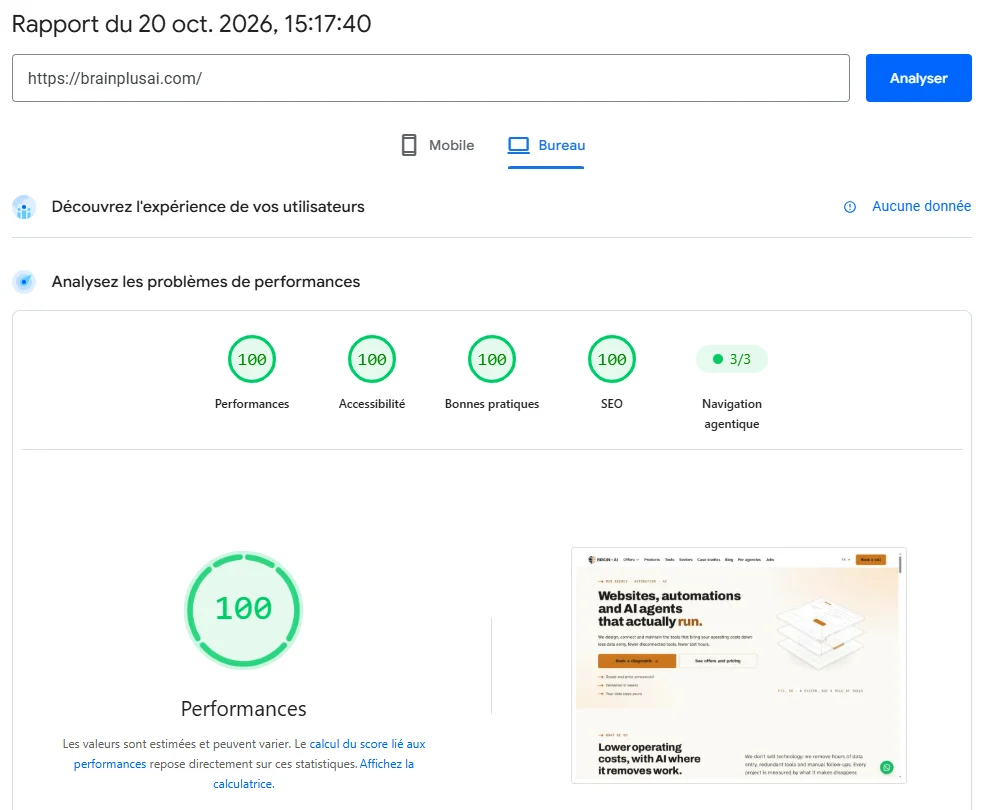Open the website screenshot thumbnail

point(738,665)
